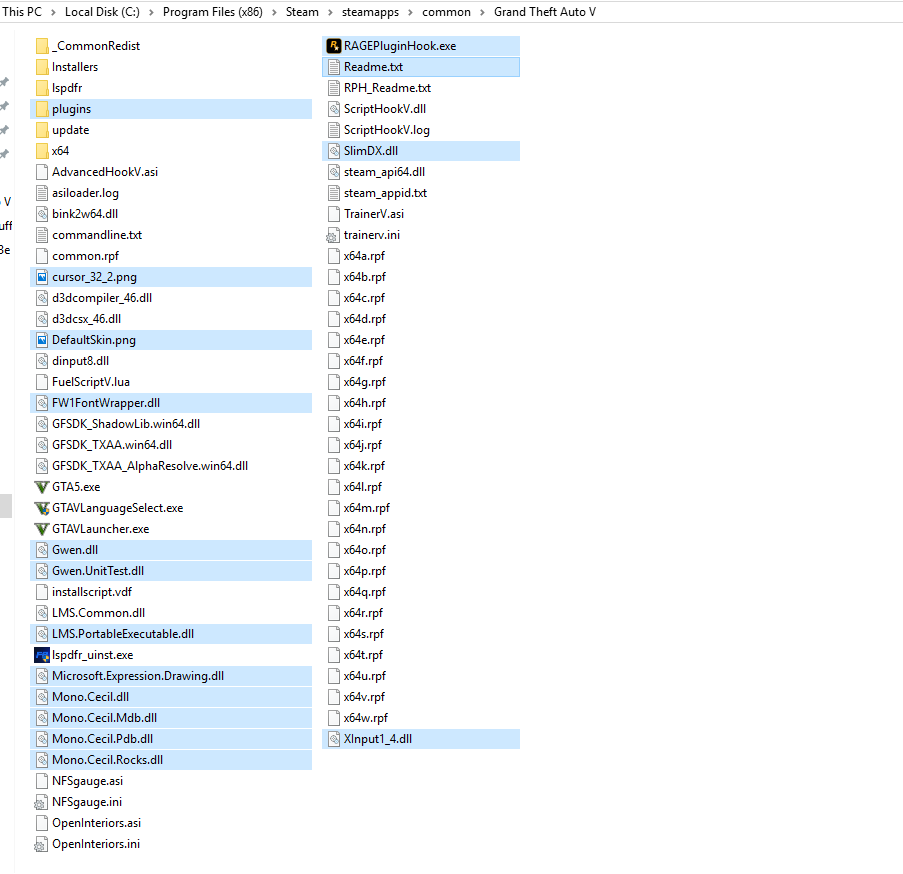
Task: Select x64a.rpf file name
Action: point(365,256)
